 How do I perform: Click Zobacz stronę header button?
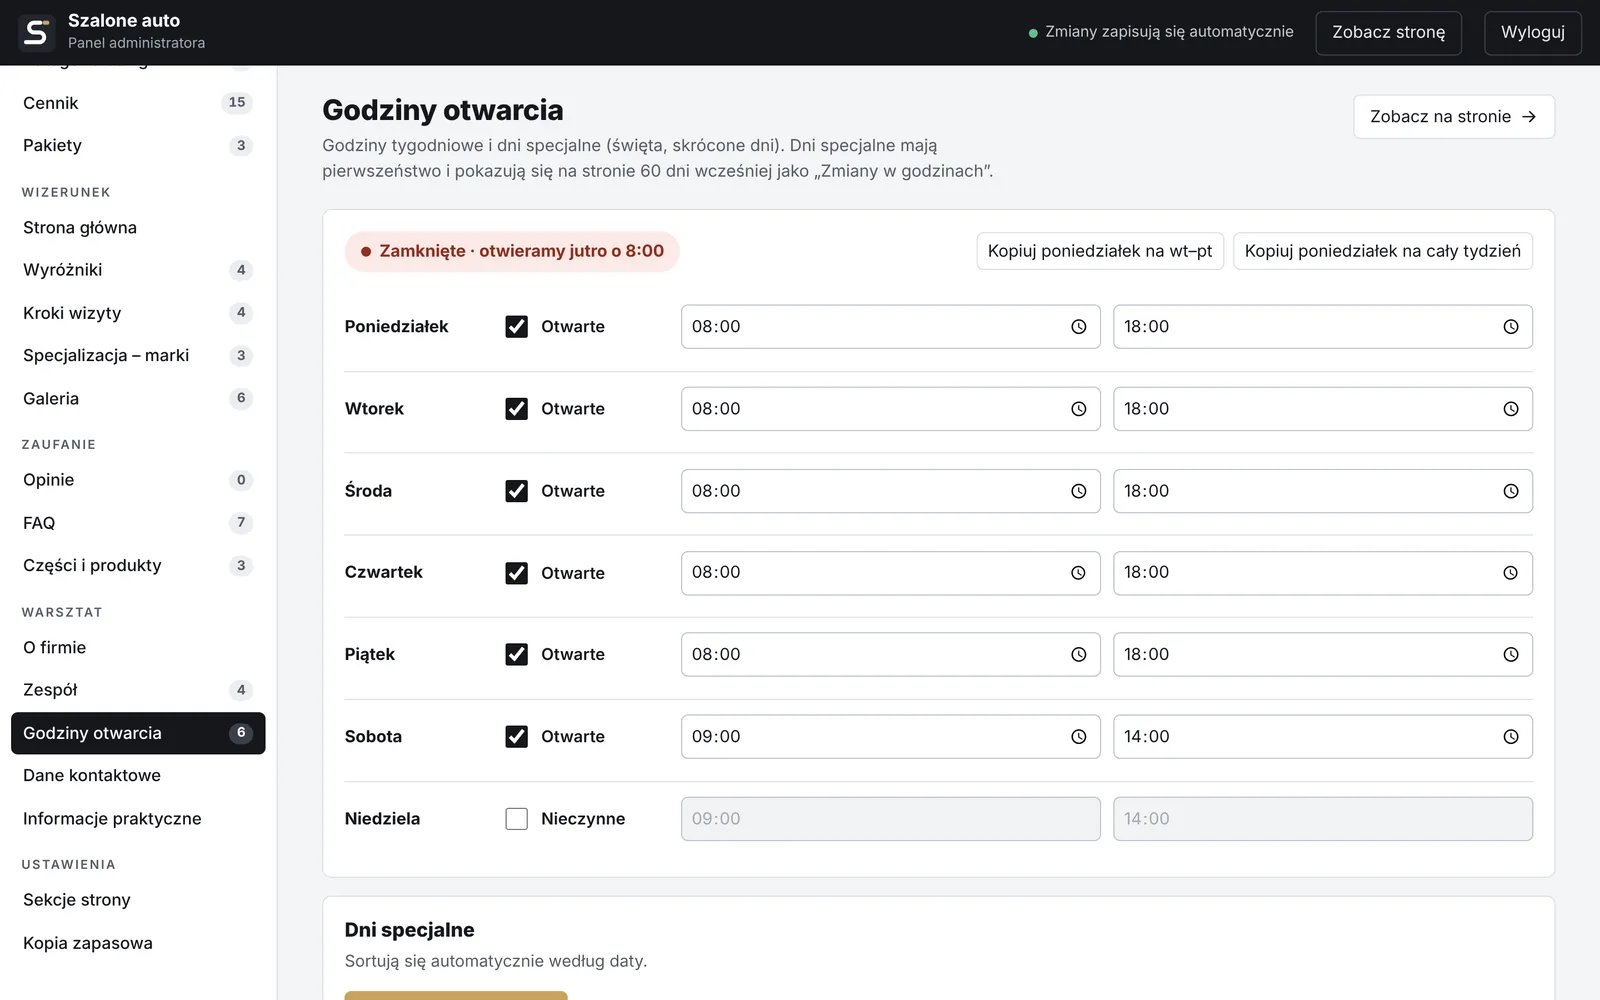1388,33
